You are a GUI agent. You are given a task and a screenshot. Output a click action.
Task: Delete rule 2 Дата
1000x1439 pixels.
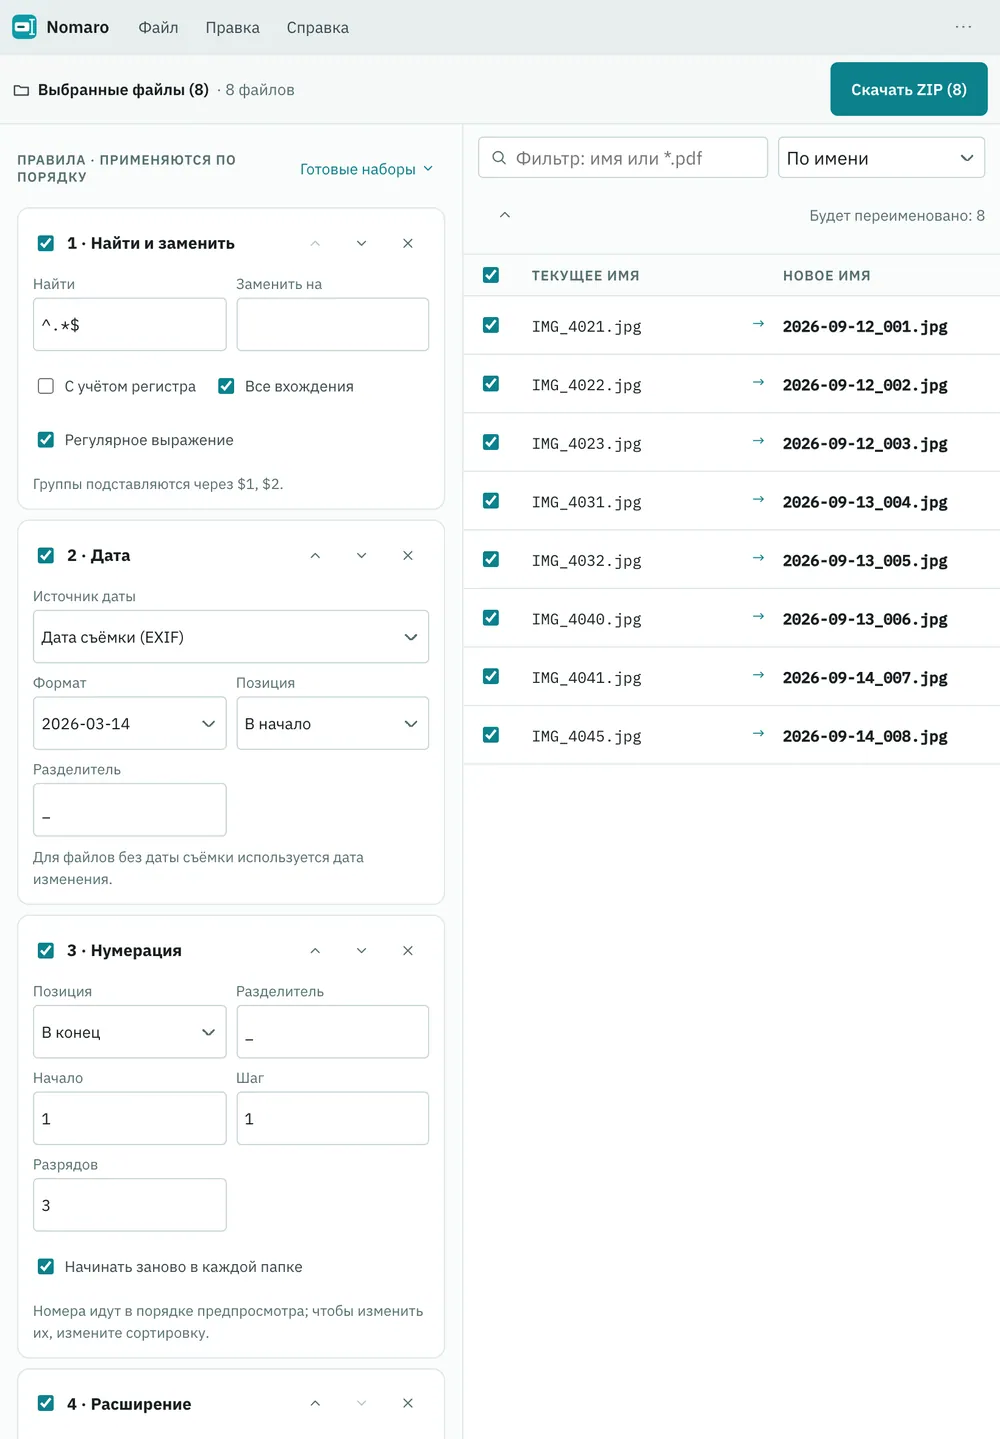408,555
